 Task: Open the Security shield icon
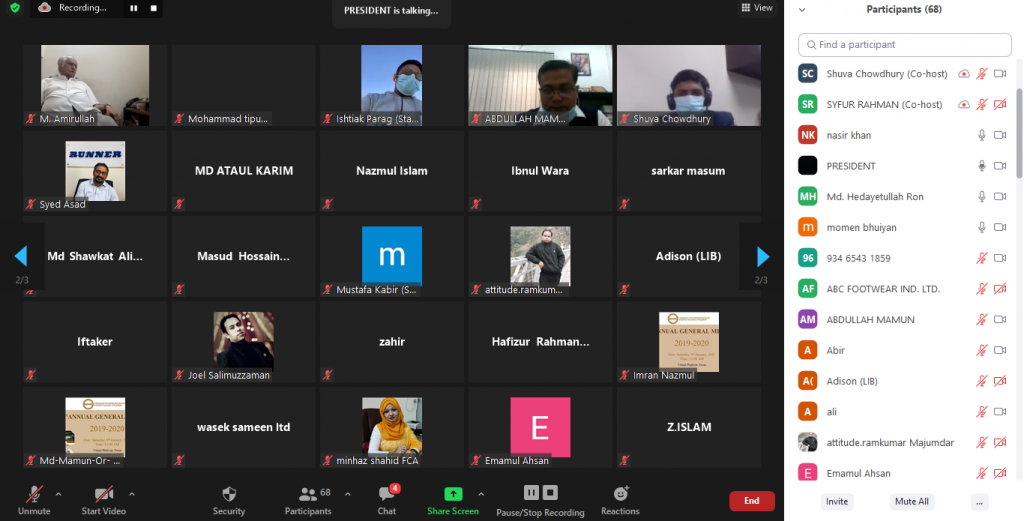coord(228,494)
